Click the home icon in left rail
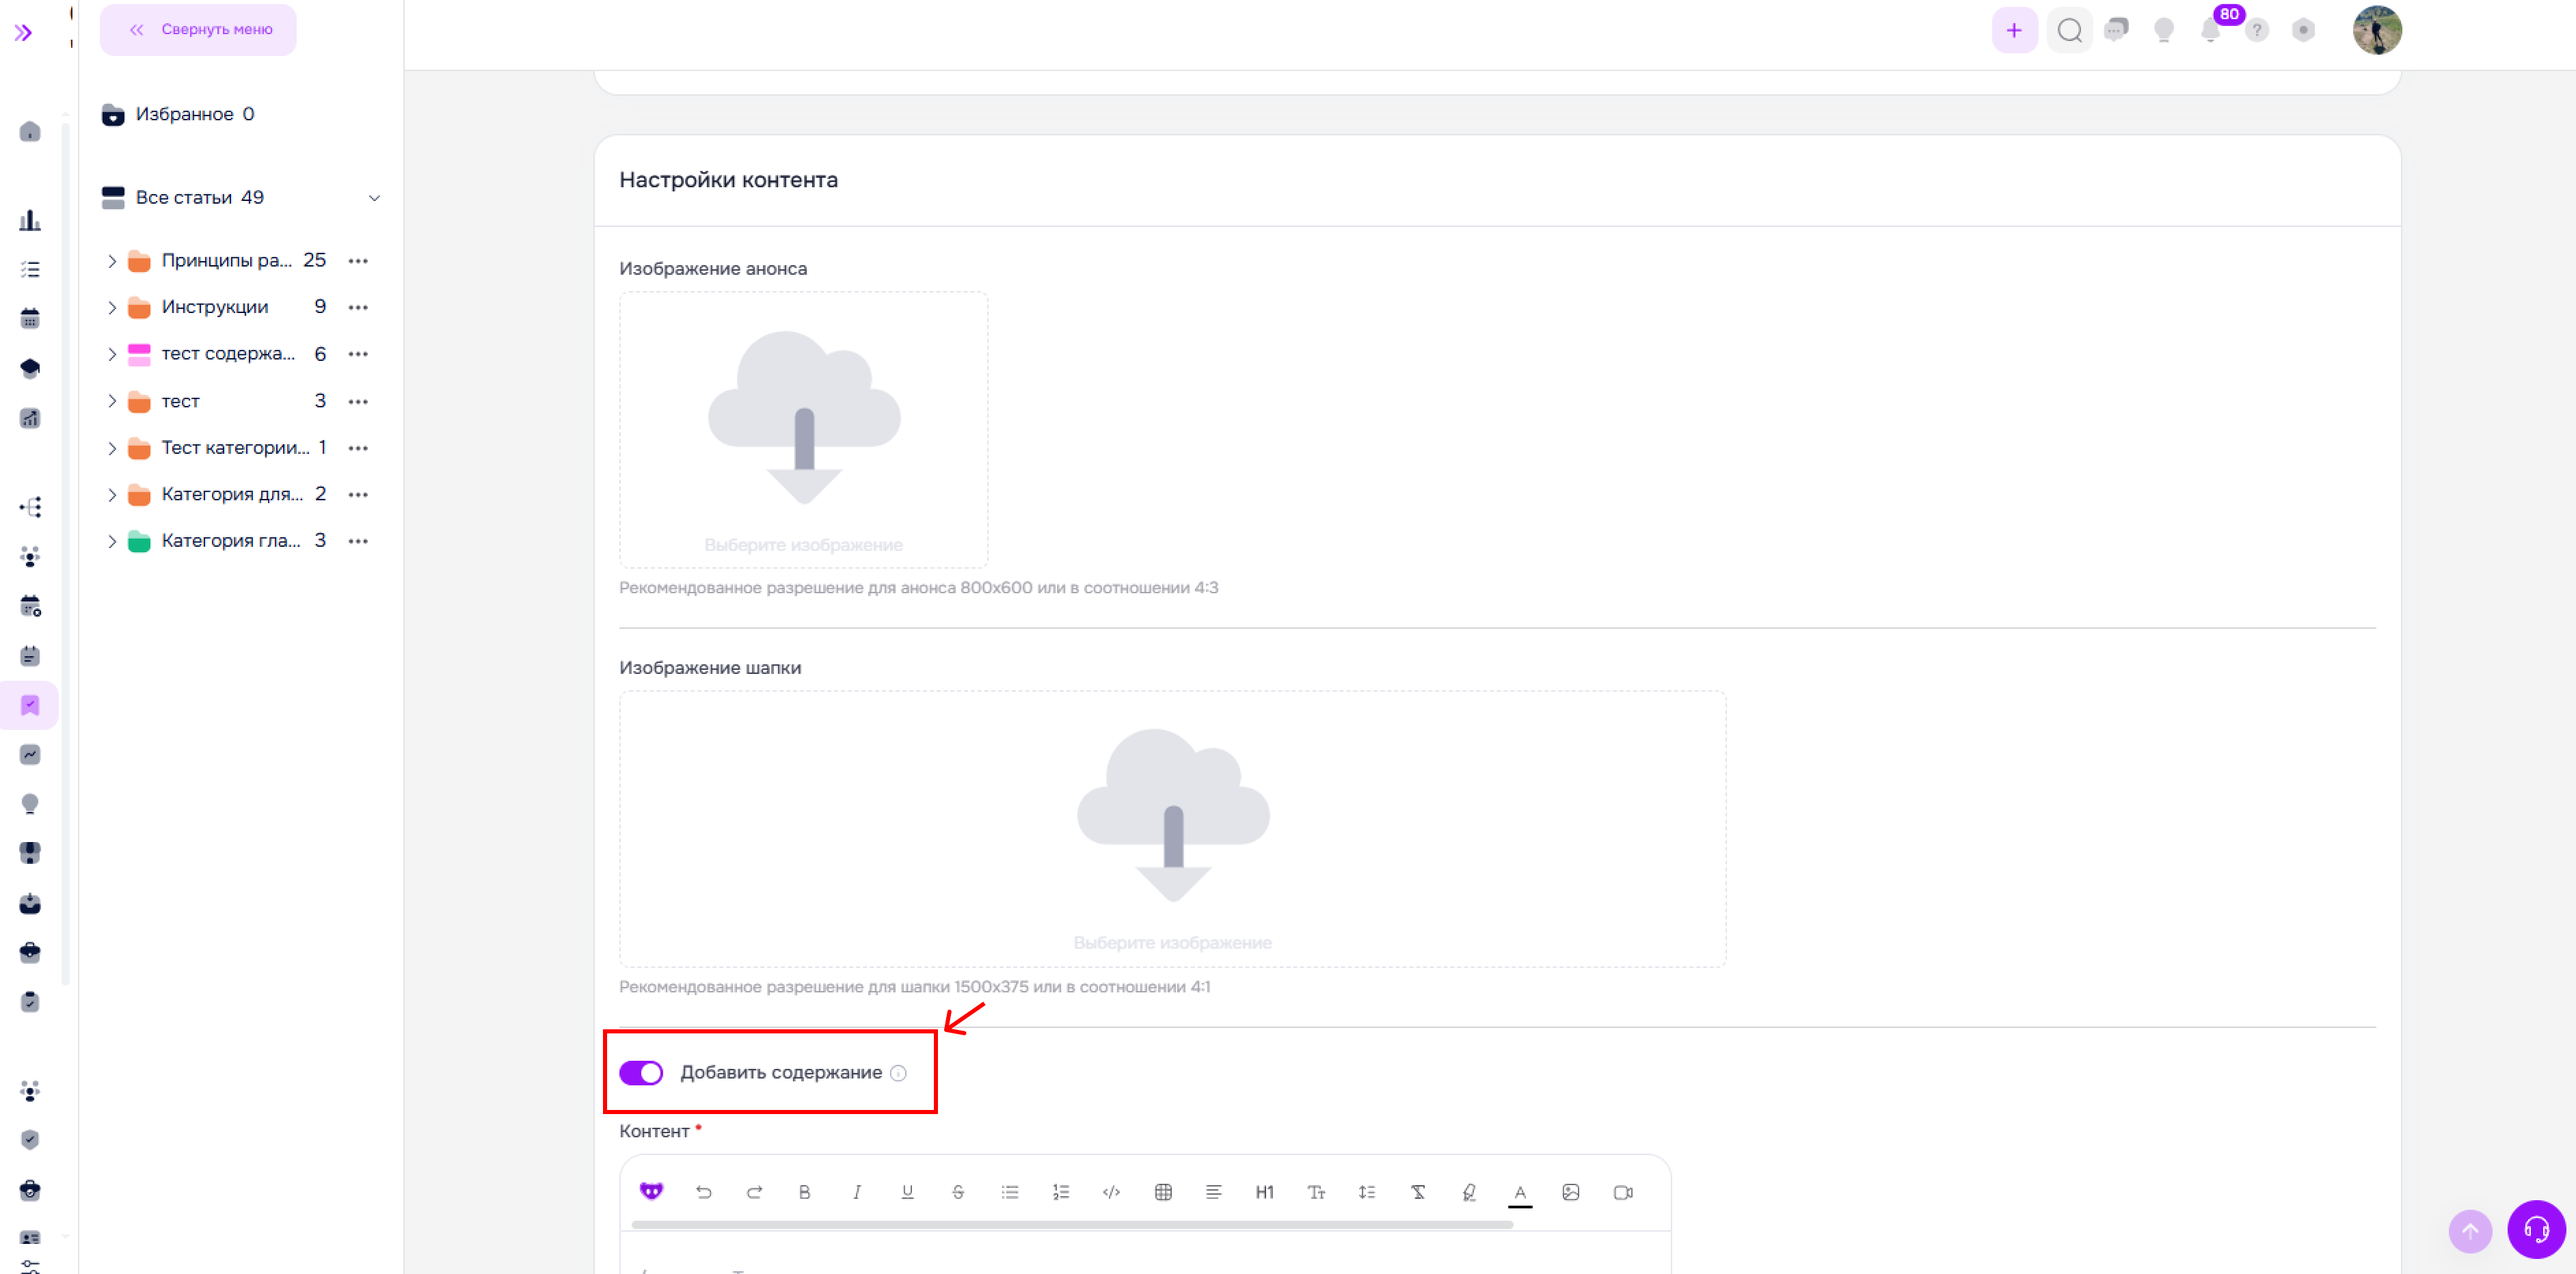 (30, 132)
